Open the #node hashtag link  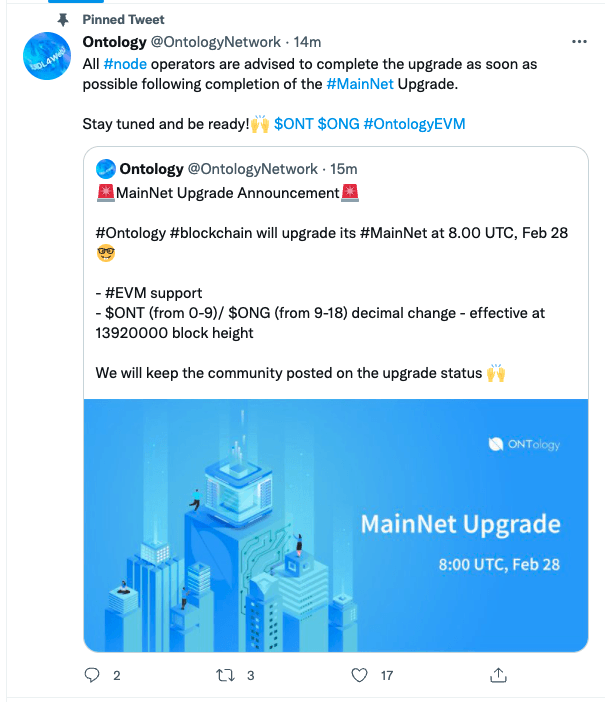[x=125, y=64]
